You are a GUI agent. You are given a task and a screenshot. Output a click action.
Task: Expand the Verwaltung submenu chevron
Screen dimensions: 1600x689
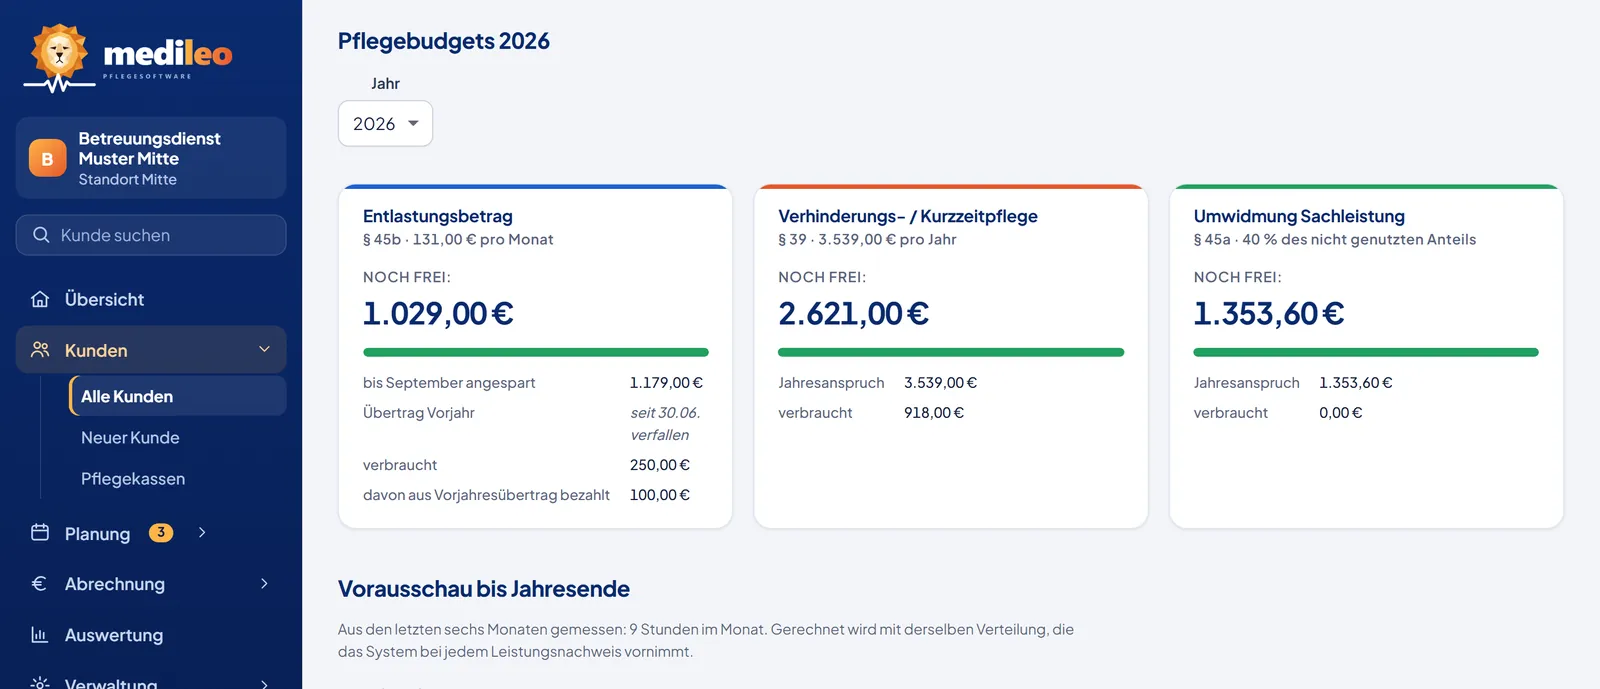(264, 684)
